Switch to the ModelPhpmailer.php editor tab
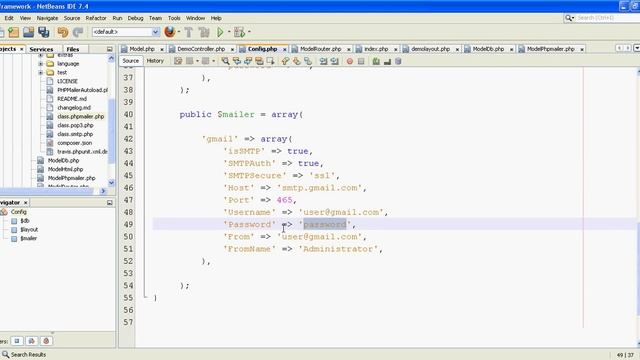Viewport: 640px width, 360px height. tap(551, 49)
